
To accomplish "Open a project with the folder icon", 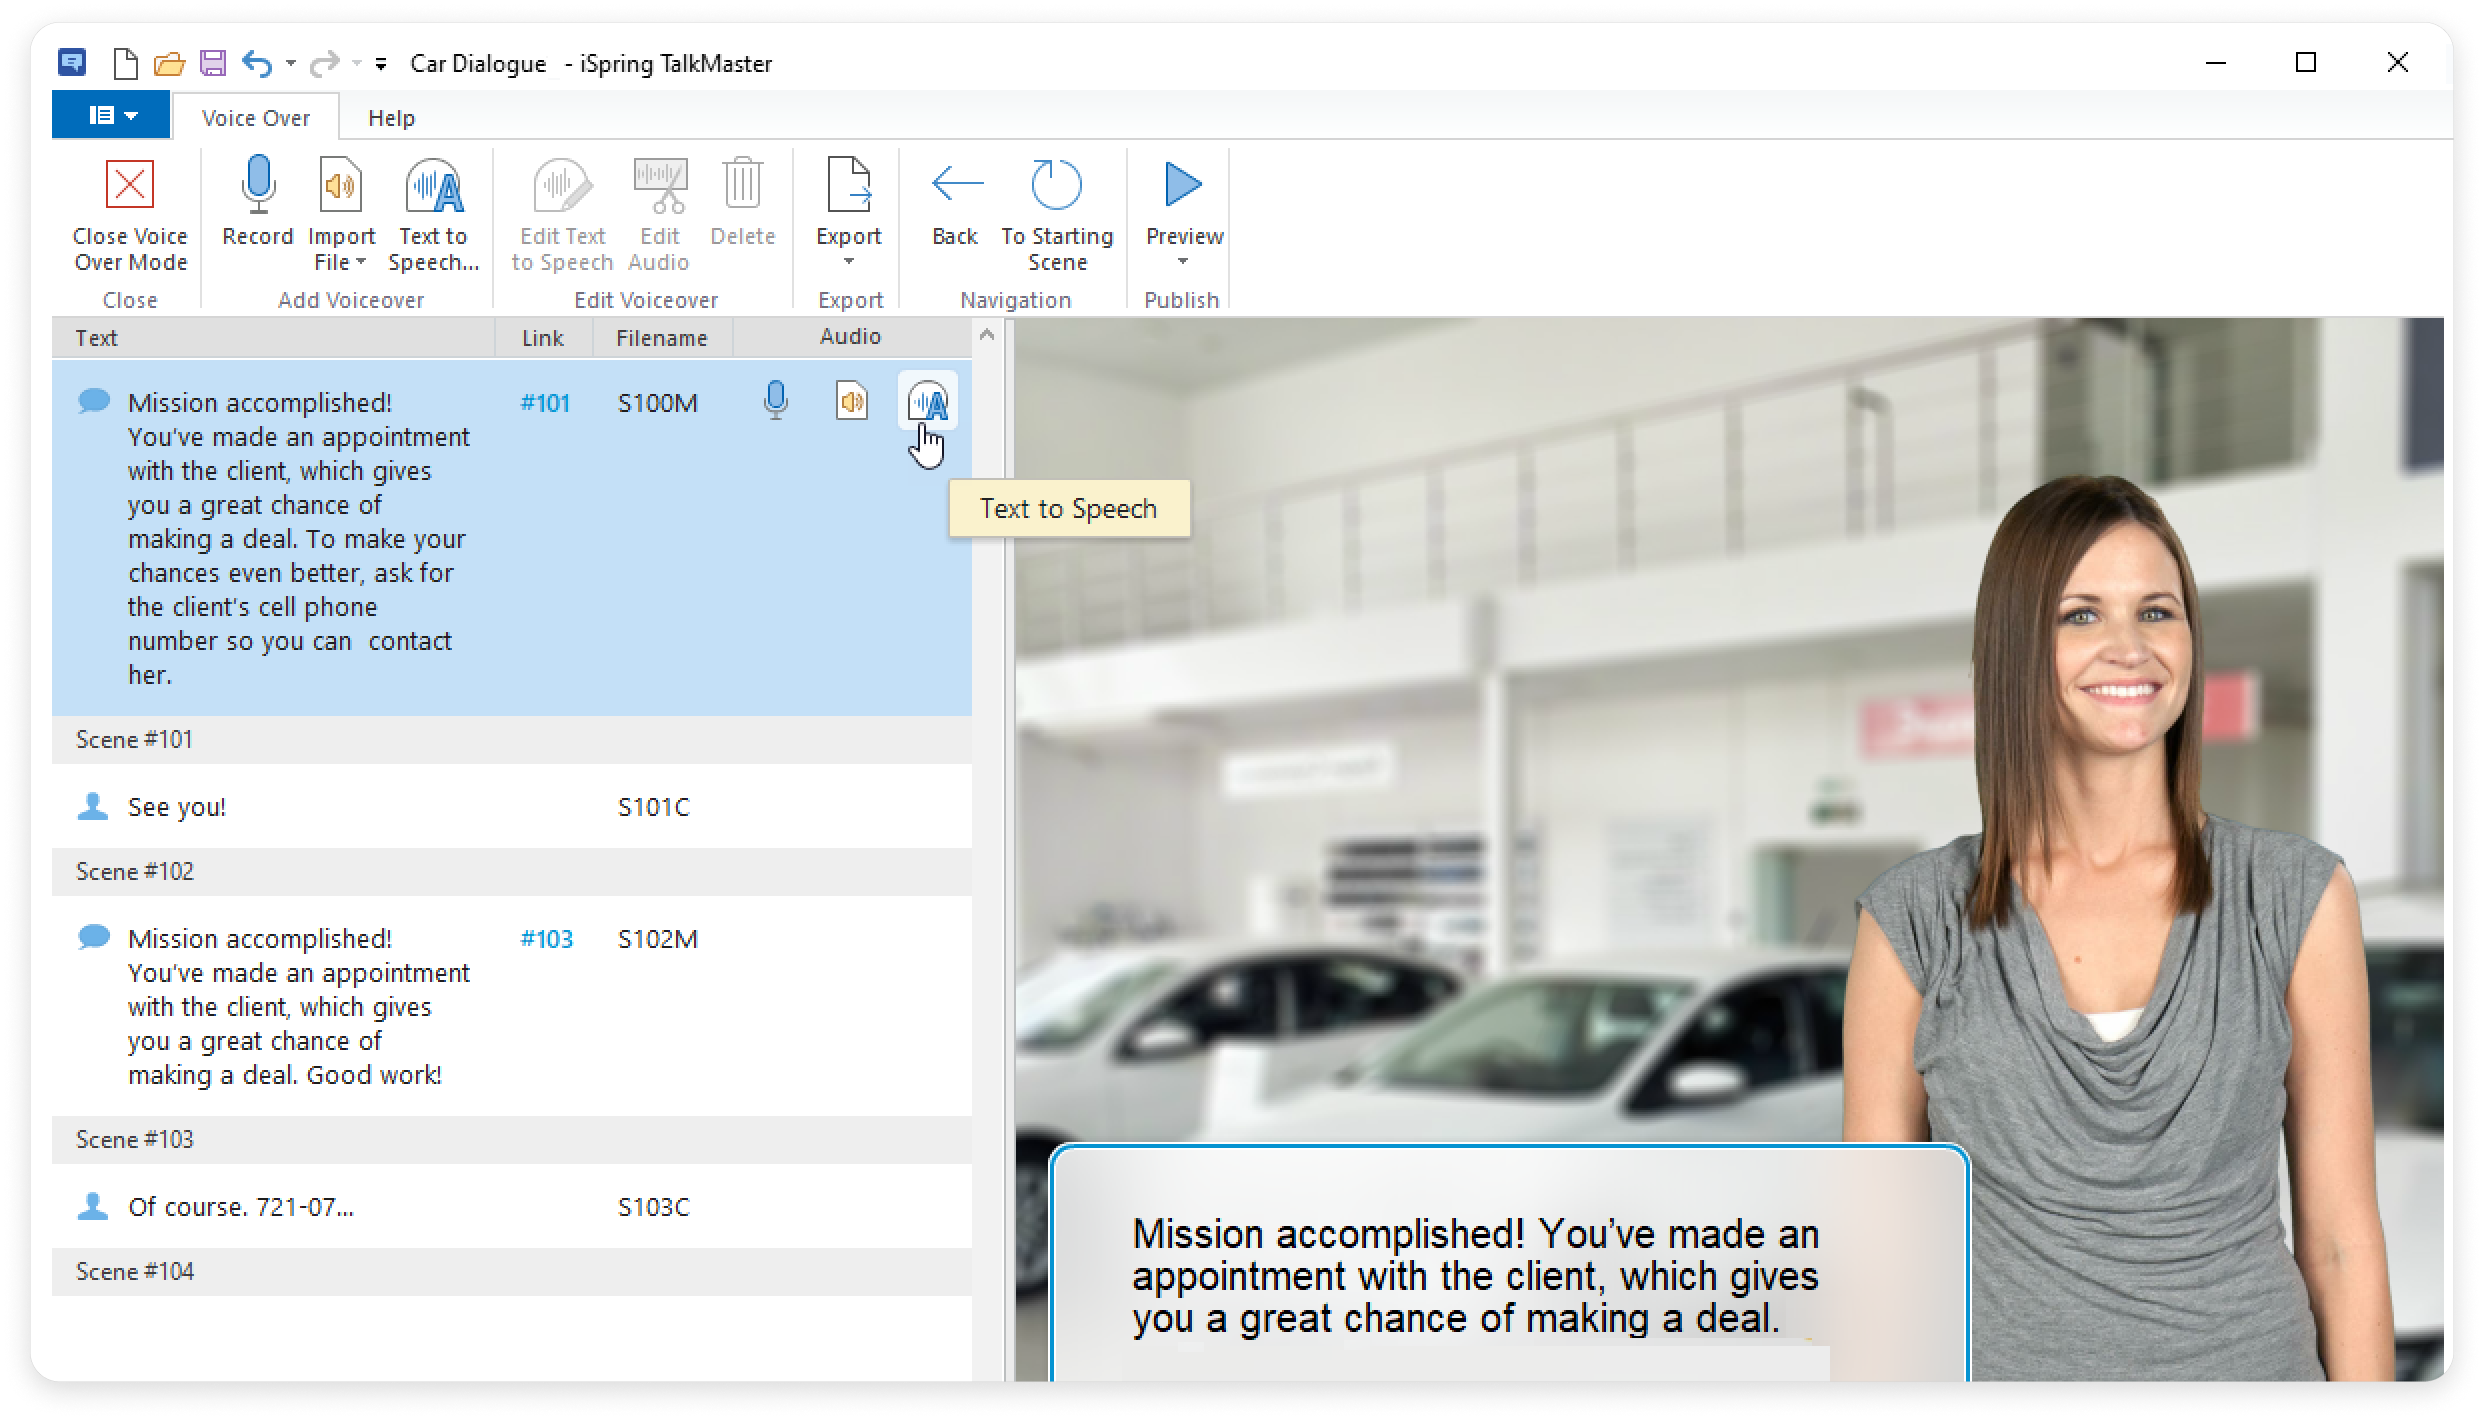I will point(169,64).
